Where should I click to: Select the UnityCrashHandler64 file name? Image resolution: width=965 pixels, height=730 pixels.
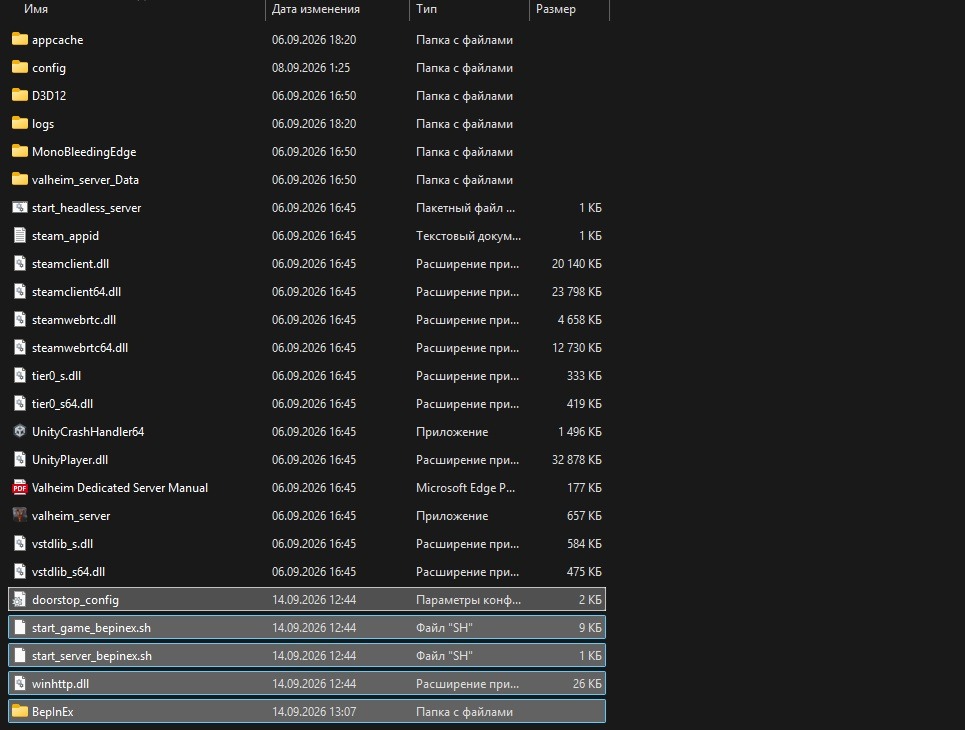pos(88,432)
